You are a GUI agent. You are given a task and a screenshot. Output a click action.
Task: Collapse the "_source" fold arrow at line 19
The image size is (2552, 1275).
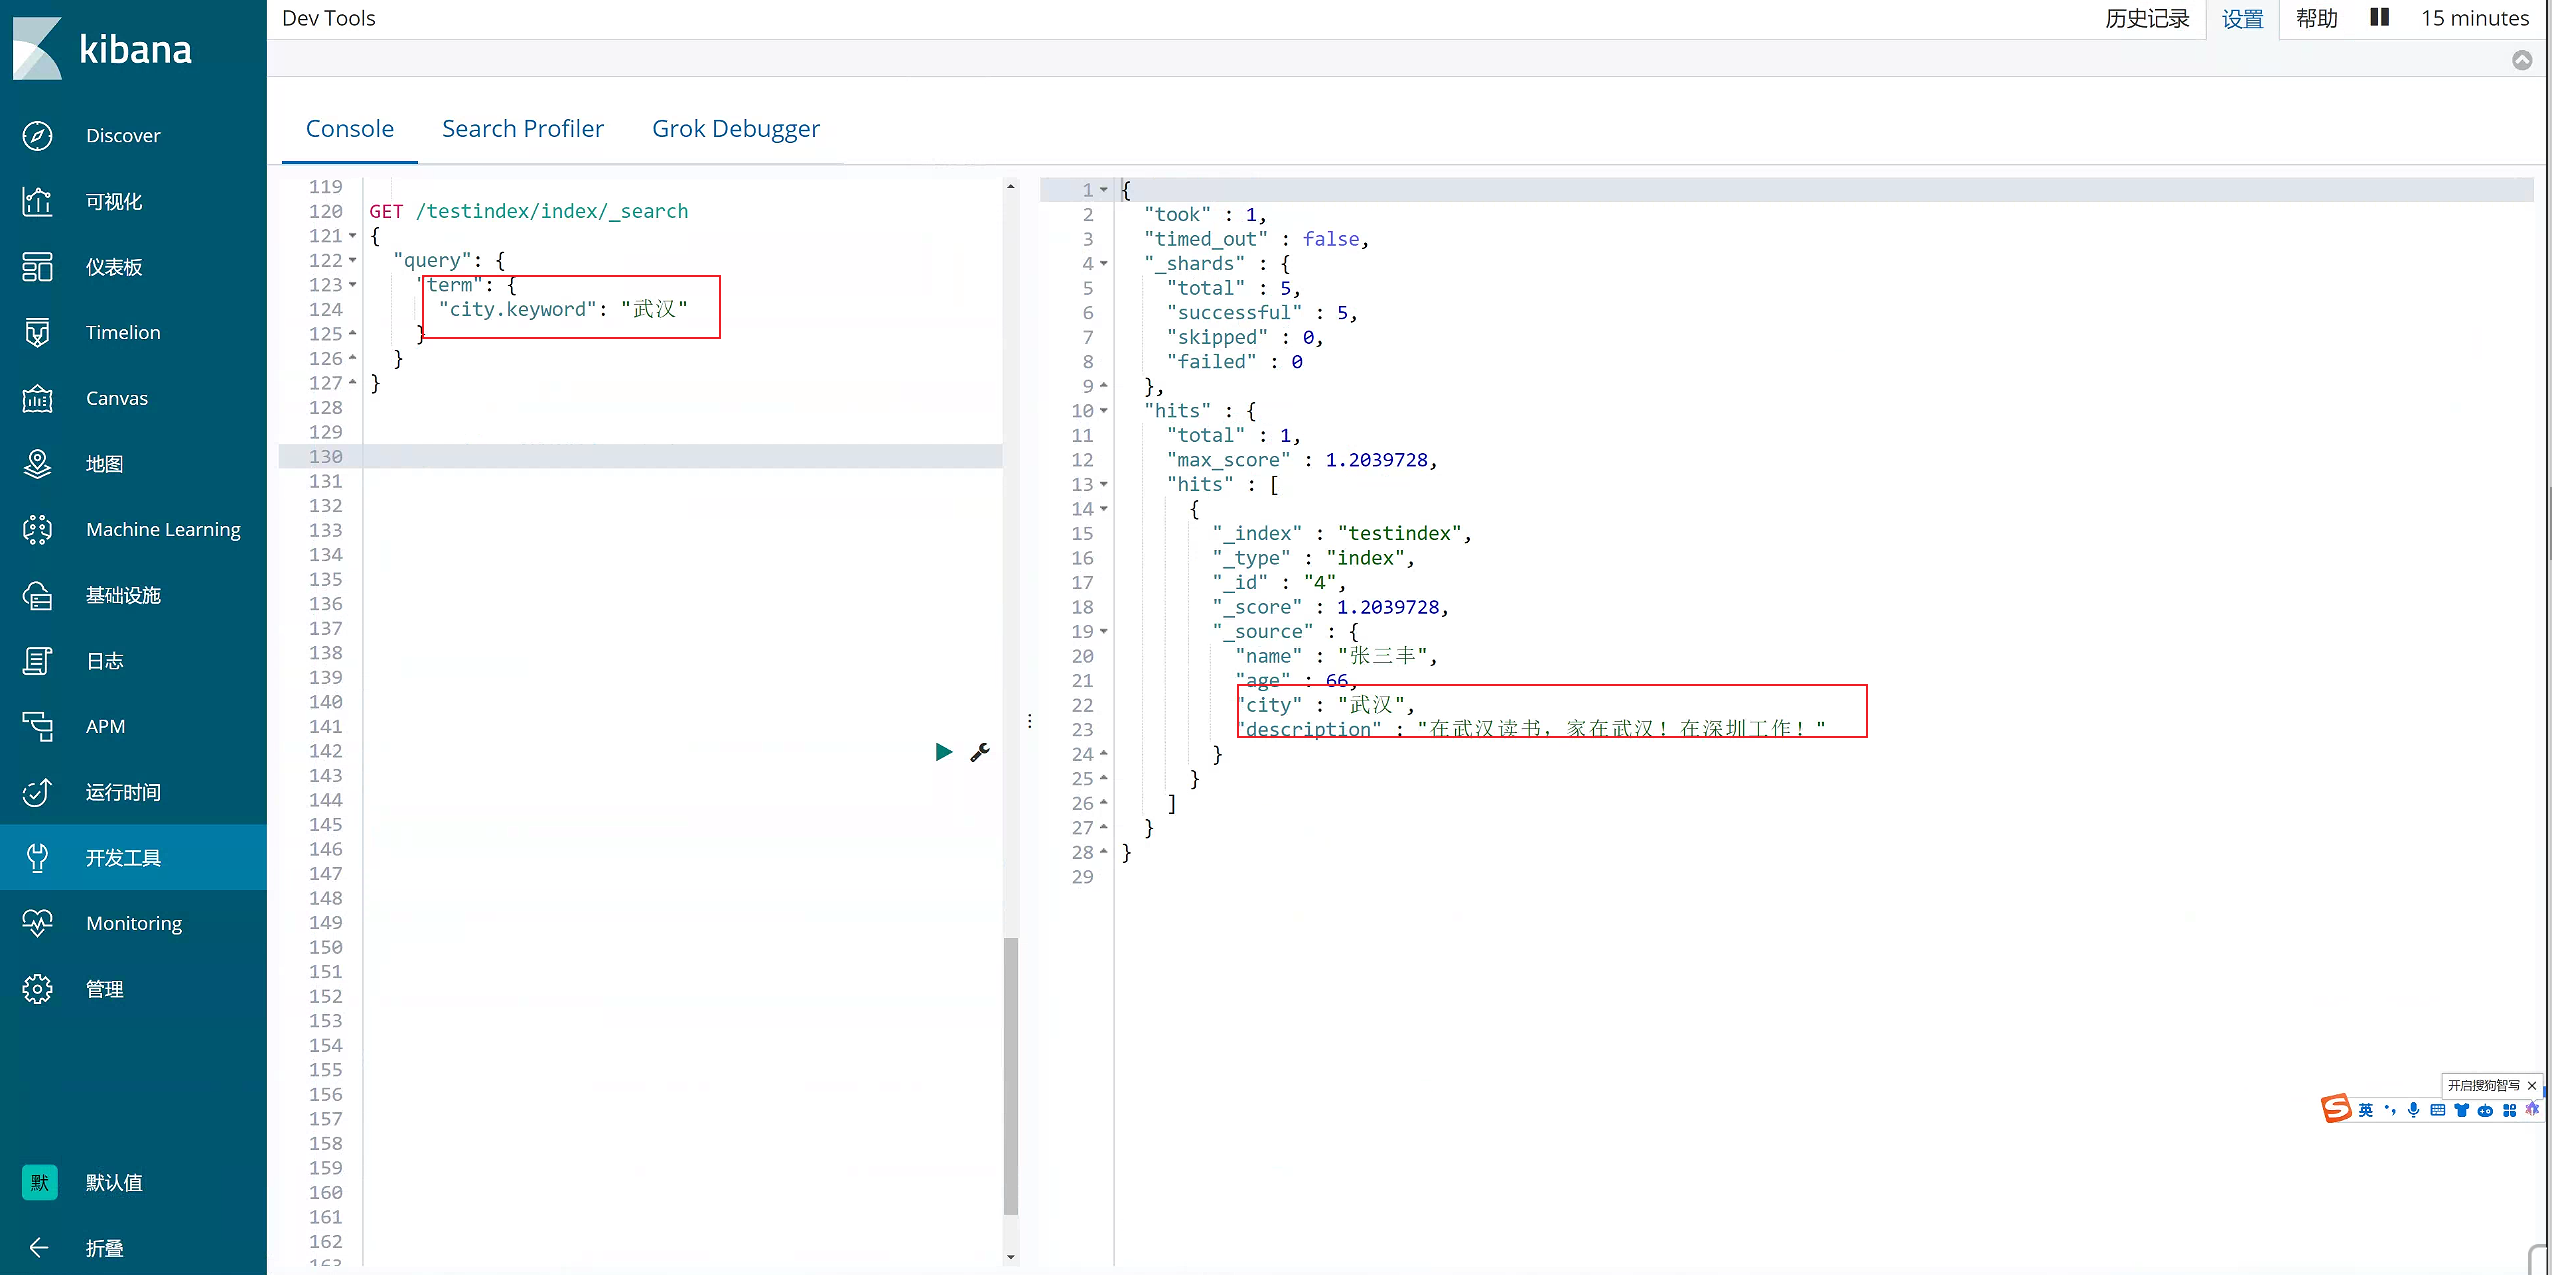pyautogui.click(x=1104, y=632)
